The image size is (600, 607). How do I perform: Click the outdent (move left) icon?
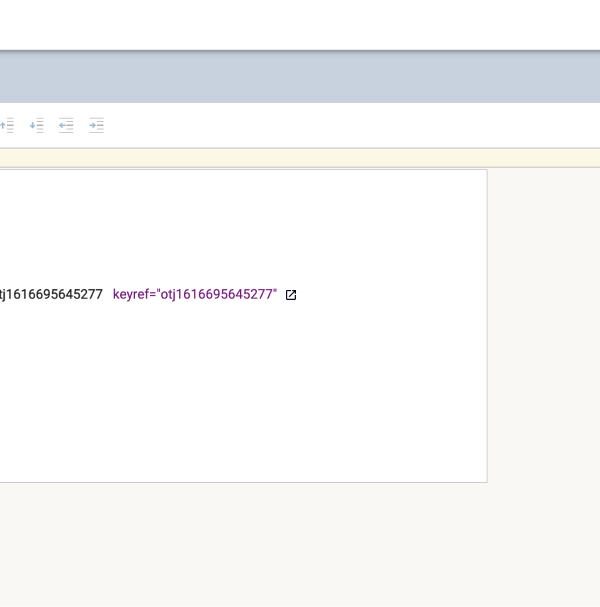66,125
